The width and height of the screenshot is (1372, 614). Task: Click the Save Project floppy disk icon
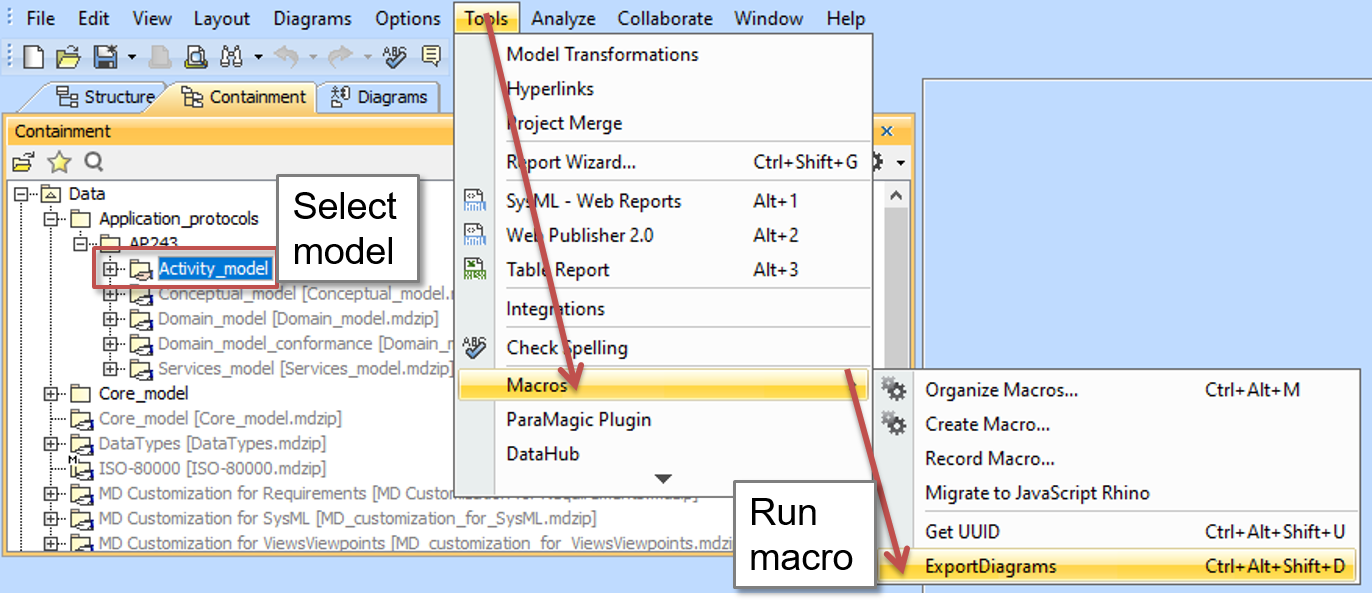pyautogui.click(x=105, y=57)
